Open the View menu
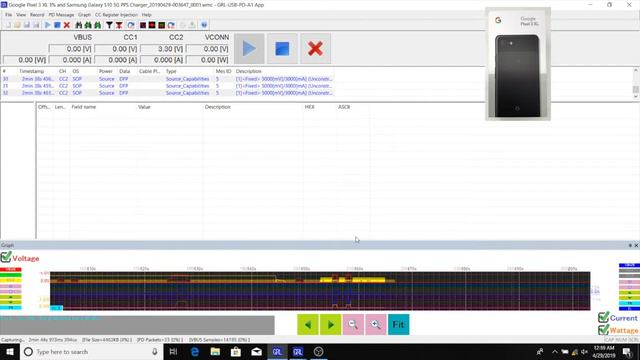Screen dimensions: 640x360 [21, 15]
